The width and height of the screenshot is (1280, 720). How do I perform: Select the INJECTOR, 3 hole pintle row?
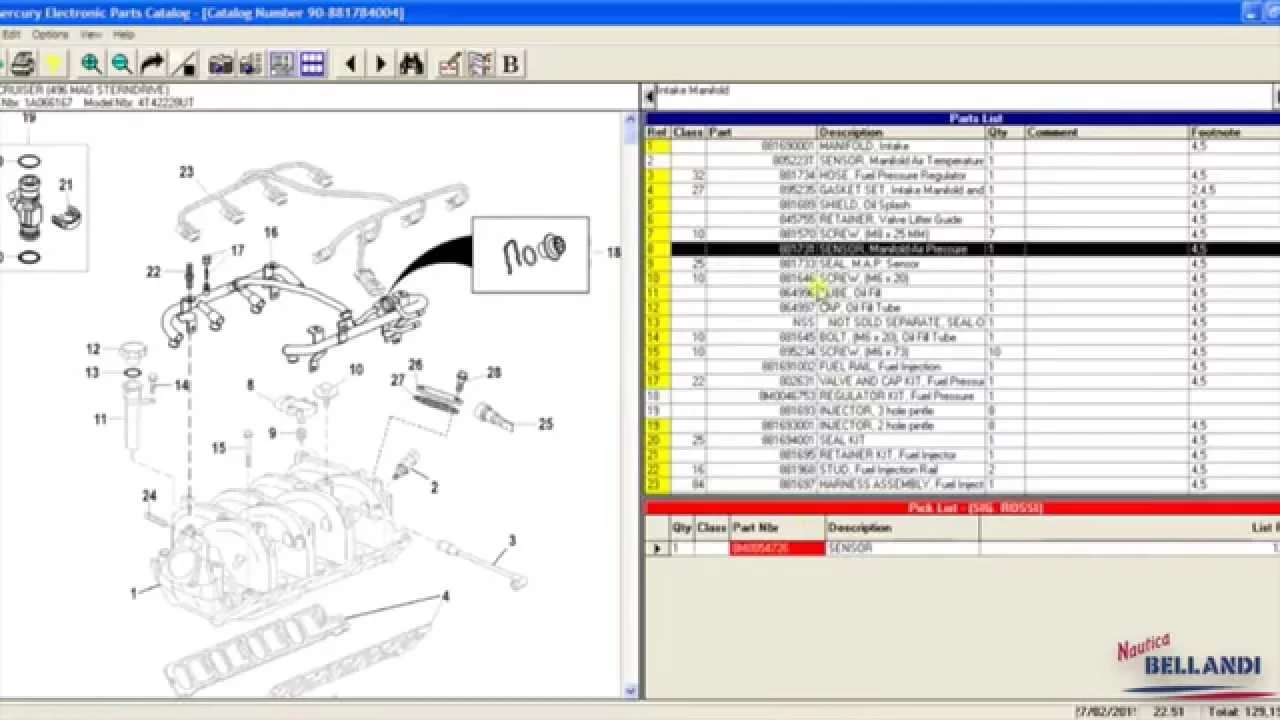(x=962, y=411)
